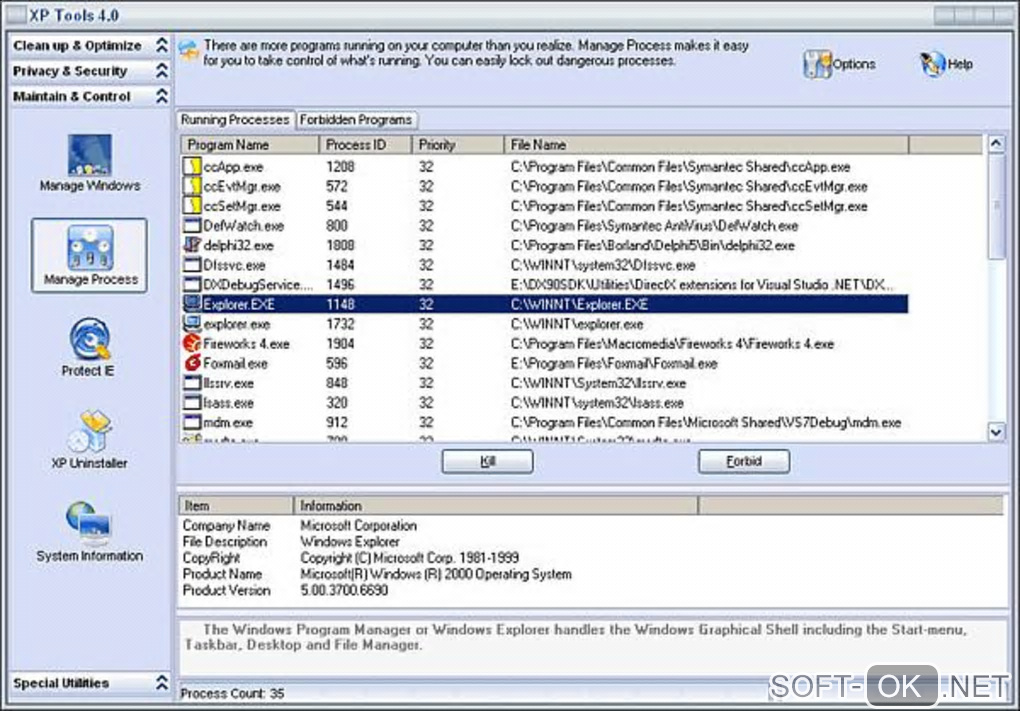This screenshot has height=711, width=1020.
Task: Sort by the File Name column header
Action: pos(706,144)
